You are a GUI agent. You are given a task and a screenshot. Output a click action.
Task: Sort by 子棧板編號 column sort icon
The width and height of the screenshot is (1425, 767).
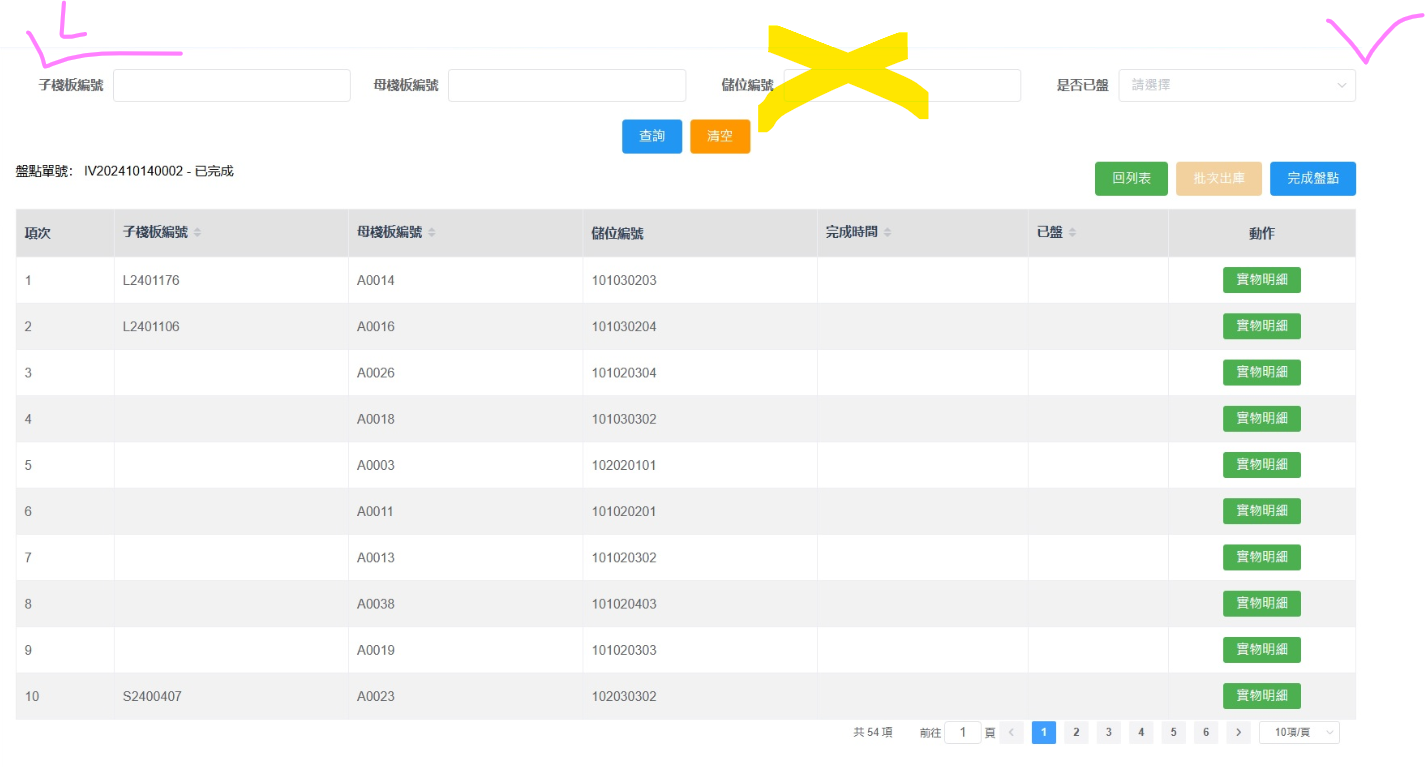point(197,233)
